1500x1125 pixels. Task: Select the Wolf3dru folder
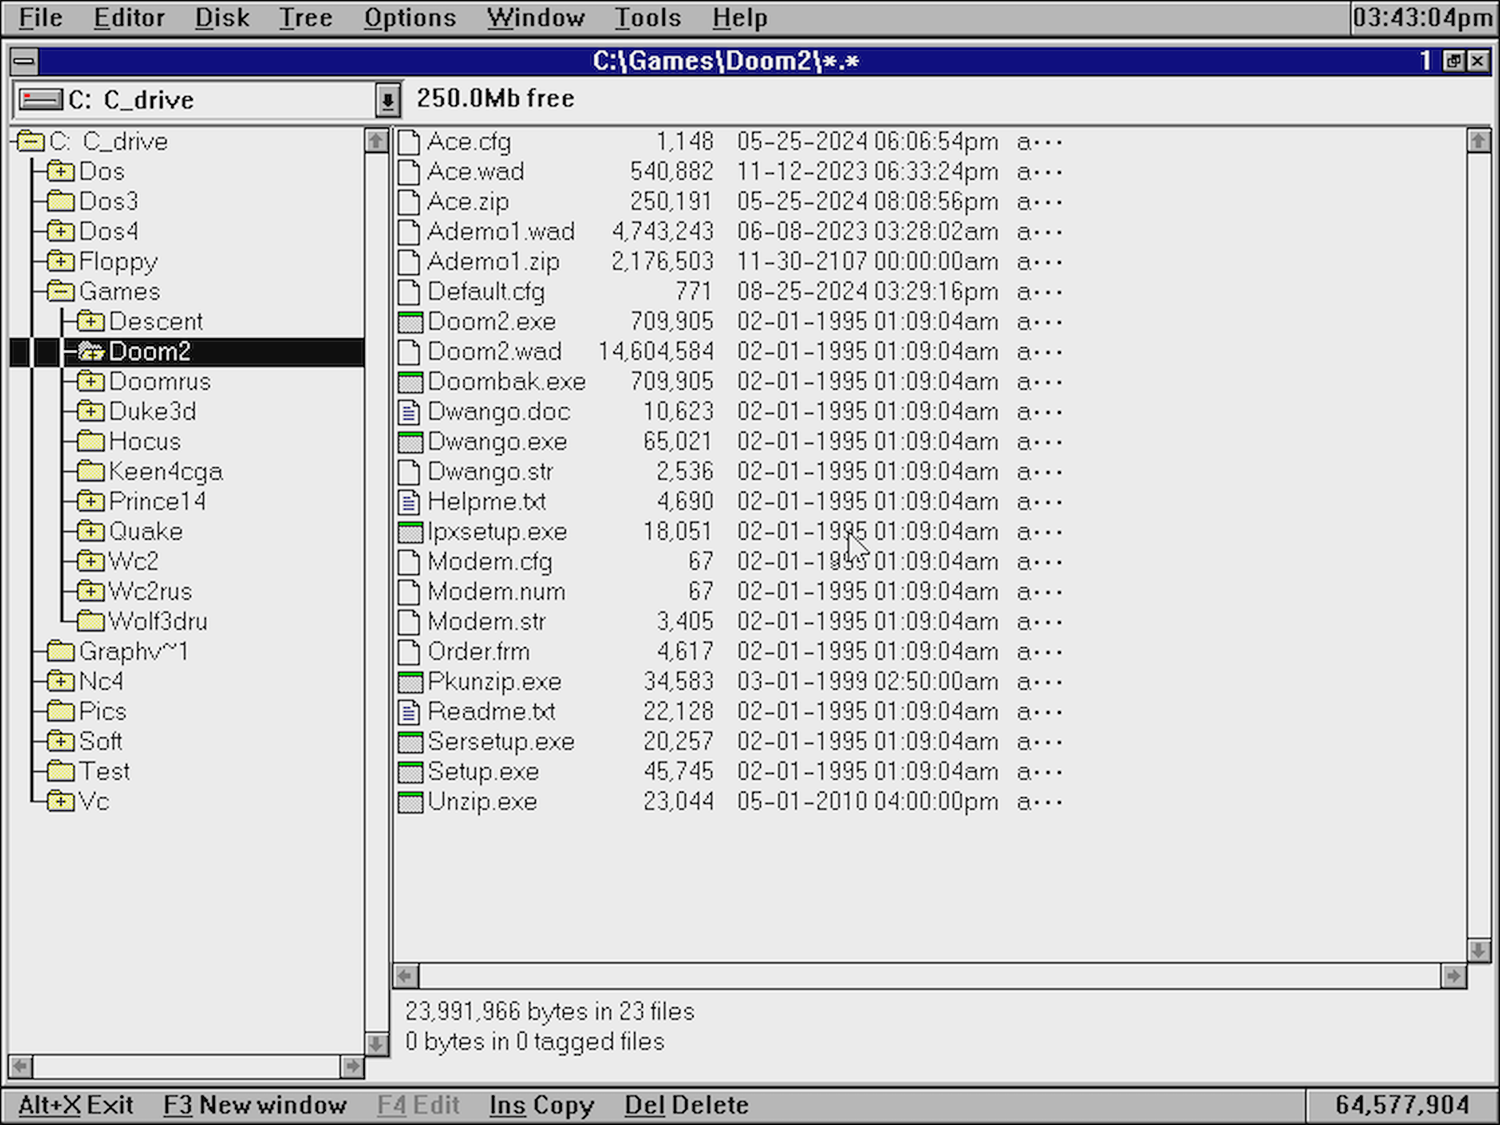(x=158, y=622)
